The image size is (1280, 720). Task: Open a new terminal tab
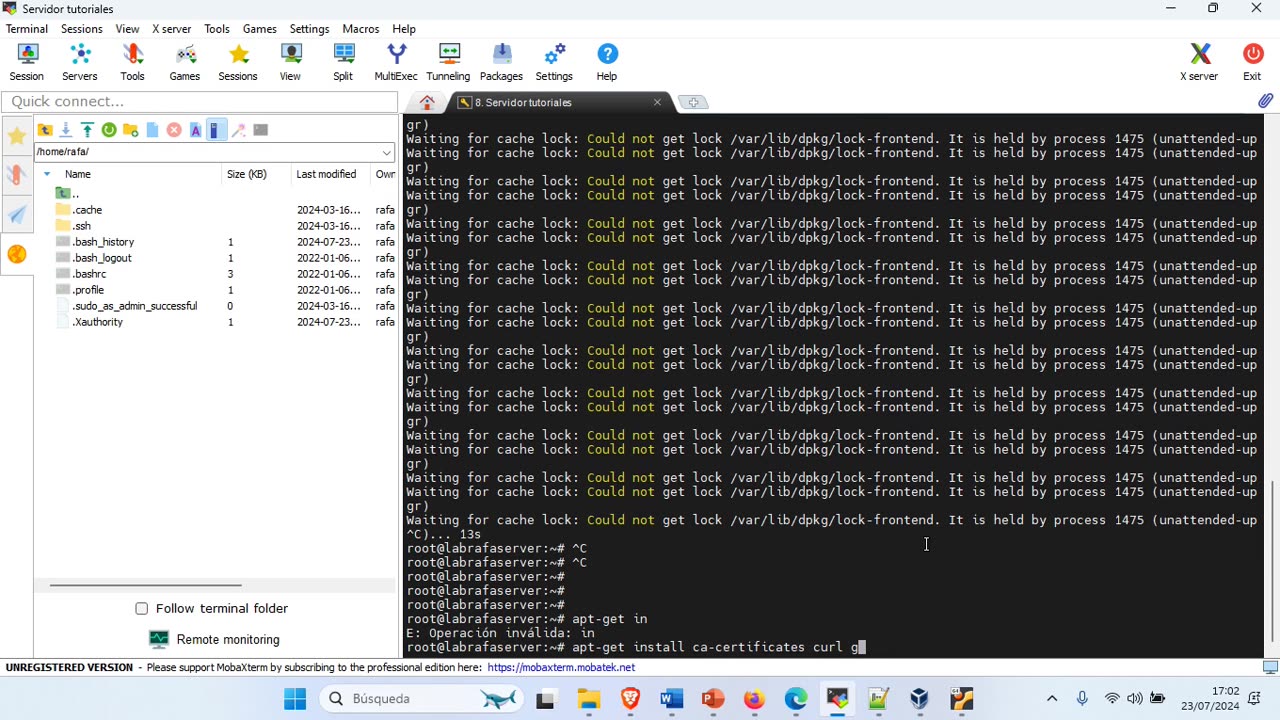pyautogui.click(x=693, y=102)
